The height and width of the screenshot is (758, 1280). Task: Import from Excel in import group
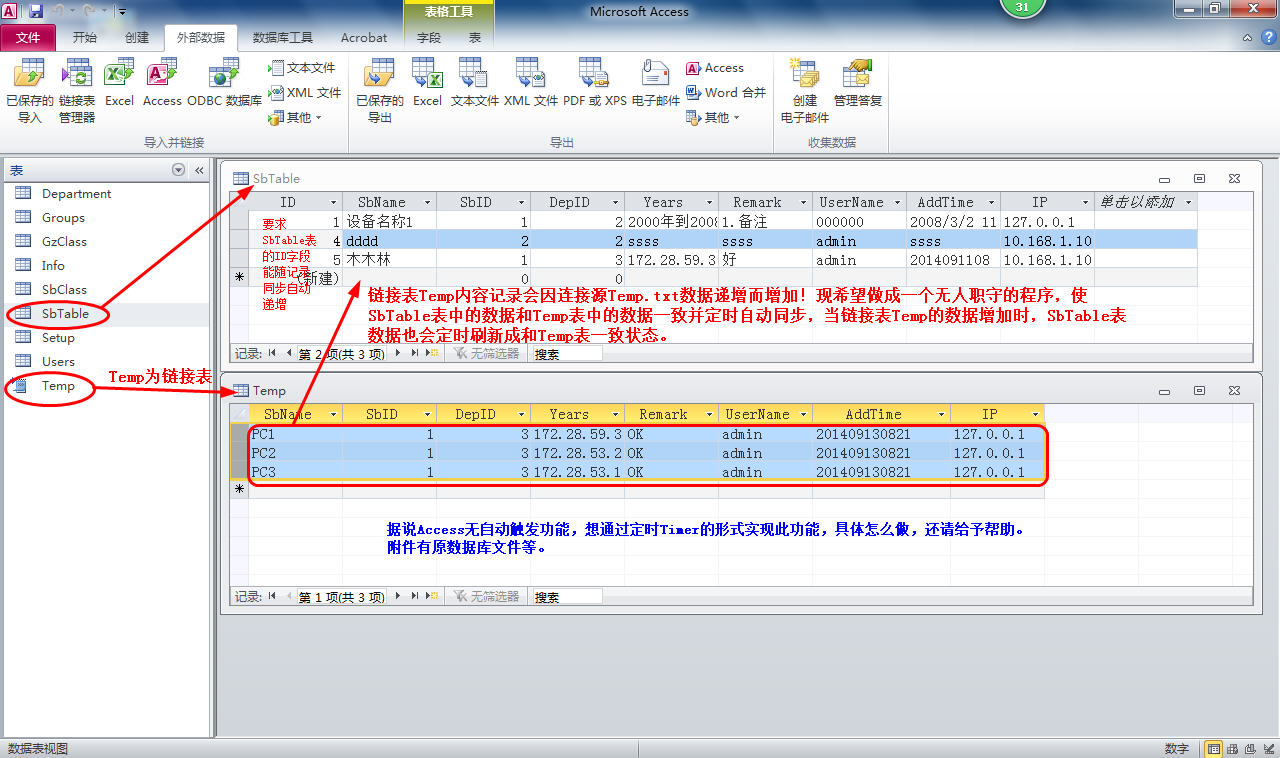[119, 82]
